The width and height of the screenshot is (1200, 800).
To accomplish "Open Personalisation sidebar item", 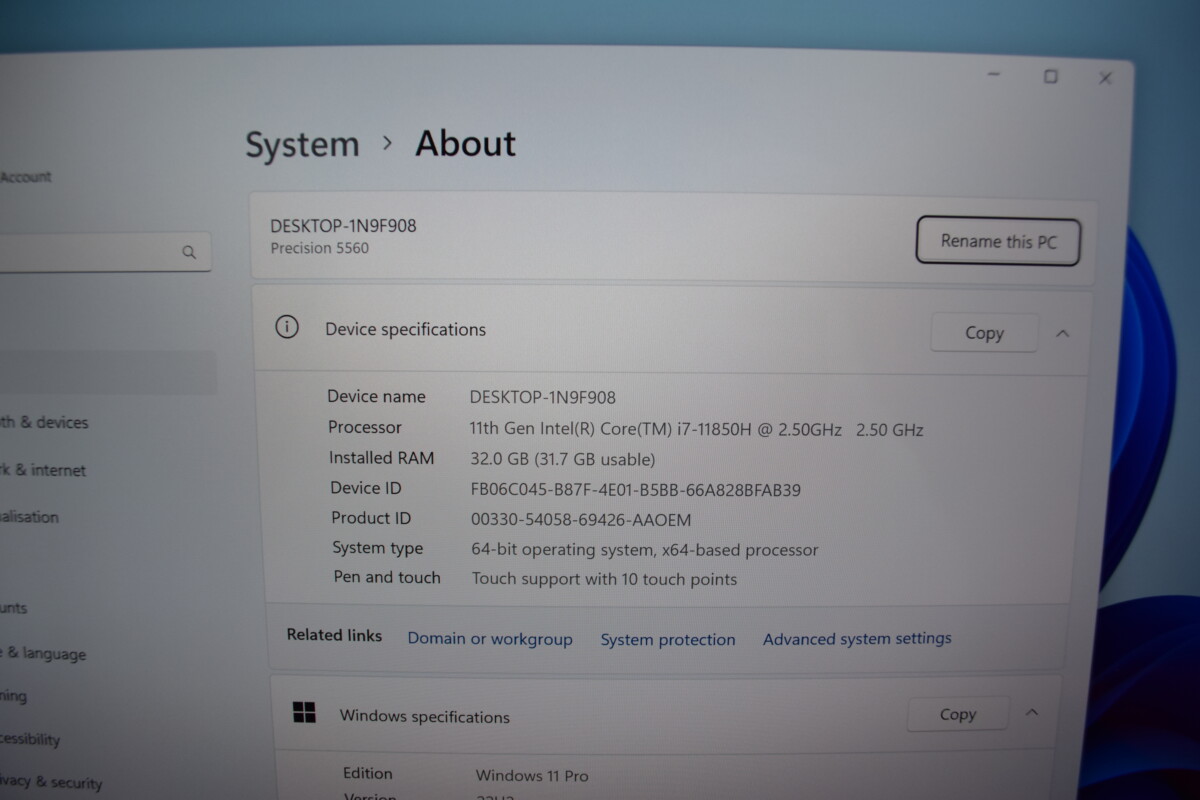I will [x=29, y=517].
